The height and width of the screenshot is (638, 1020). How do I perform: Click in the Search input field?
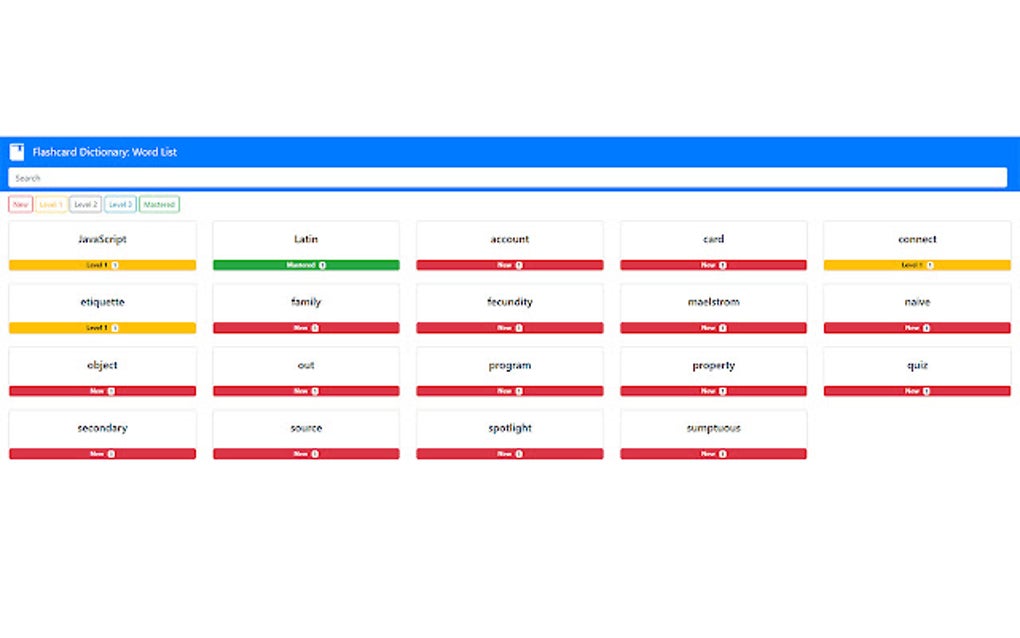point(507,178)
